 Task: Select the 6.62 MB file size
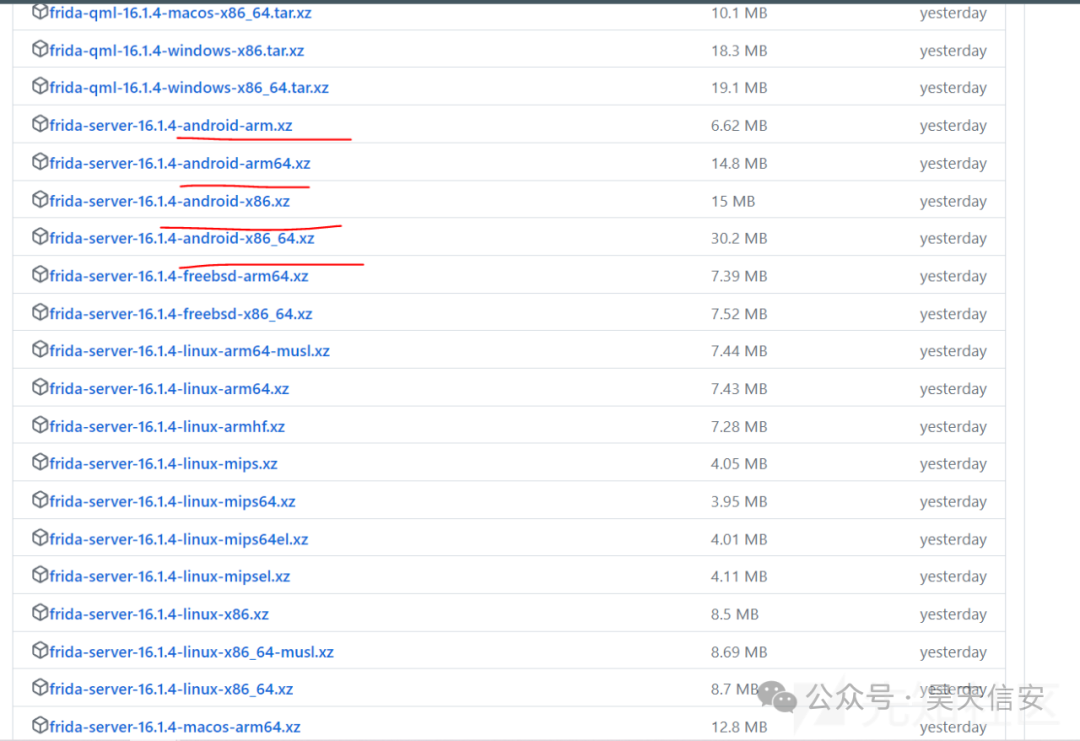click(x=739, y=125)
